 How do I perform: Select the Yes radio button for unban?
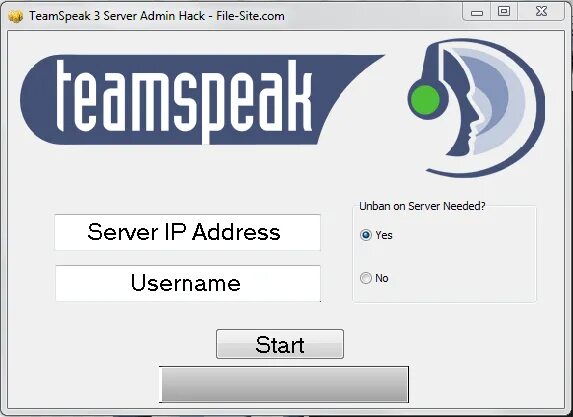click(x=365, y=235)
